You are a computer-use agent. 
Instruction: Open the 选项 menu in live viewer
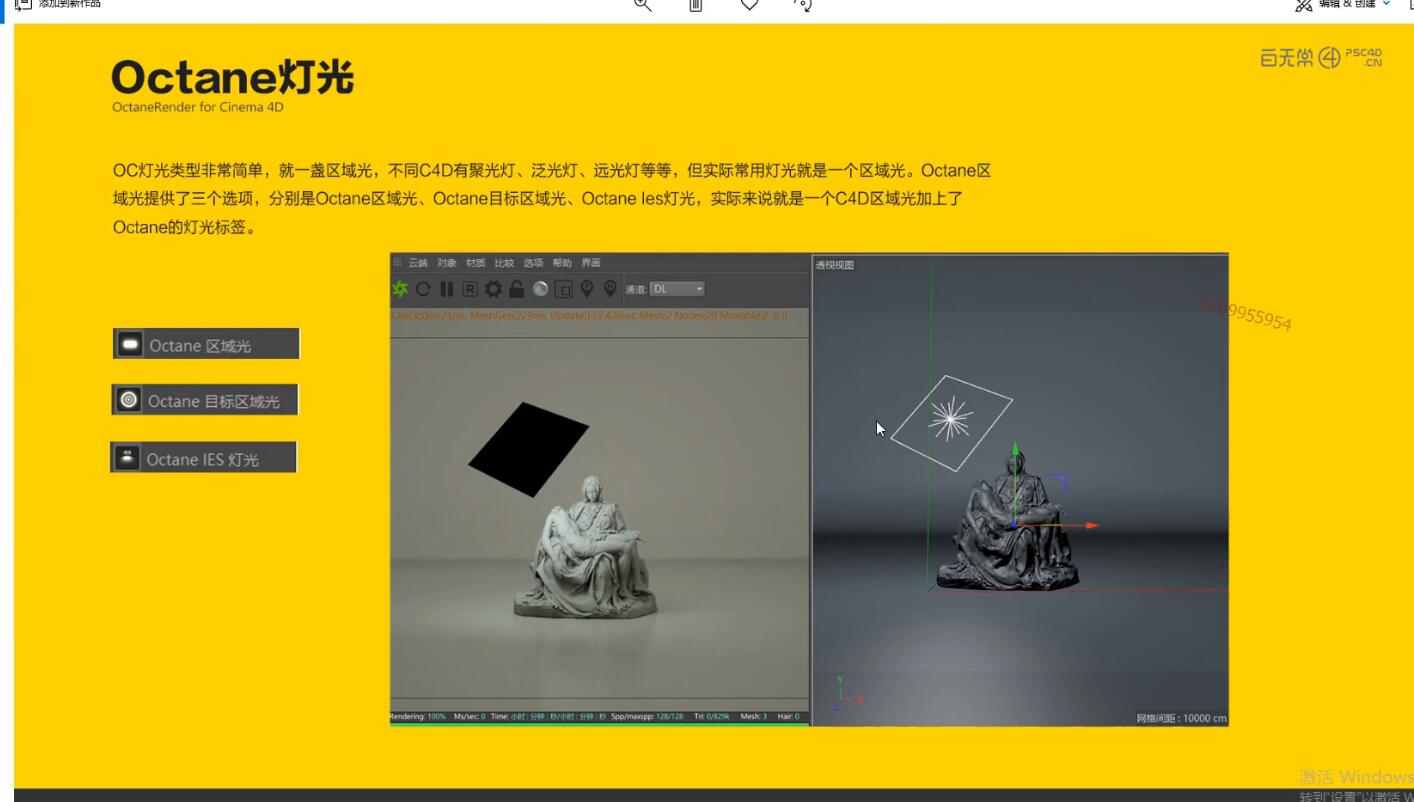pos(533,263)
